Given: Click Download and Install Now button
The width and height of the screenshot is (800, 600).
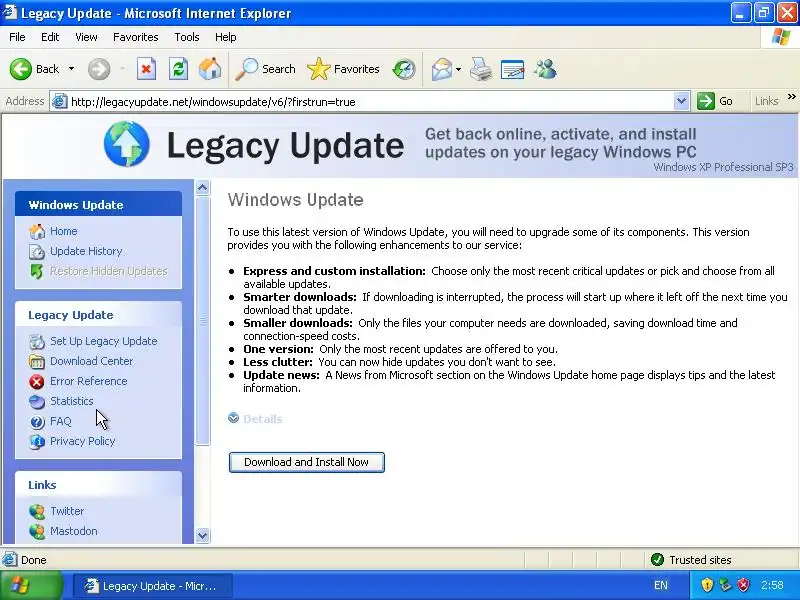Looking at the screenshot, I should click(307, 462).
